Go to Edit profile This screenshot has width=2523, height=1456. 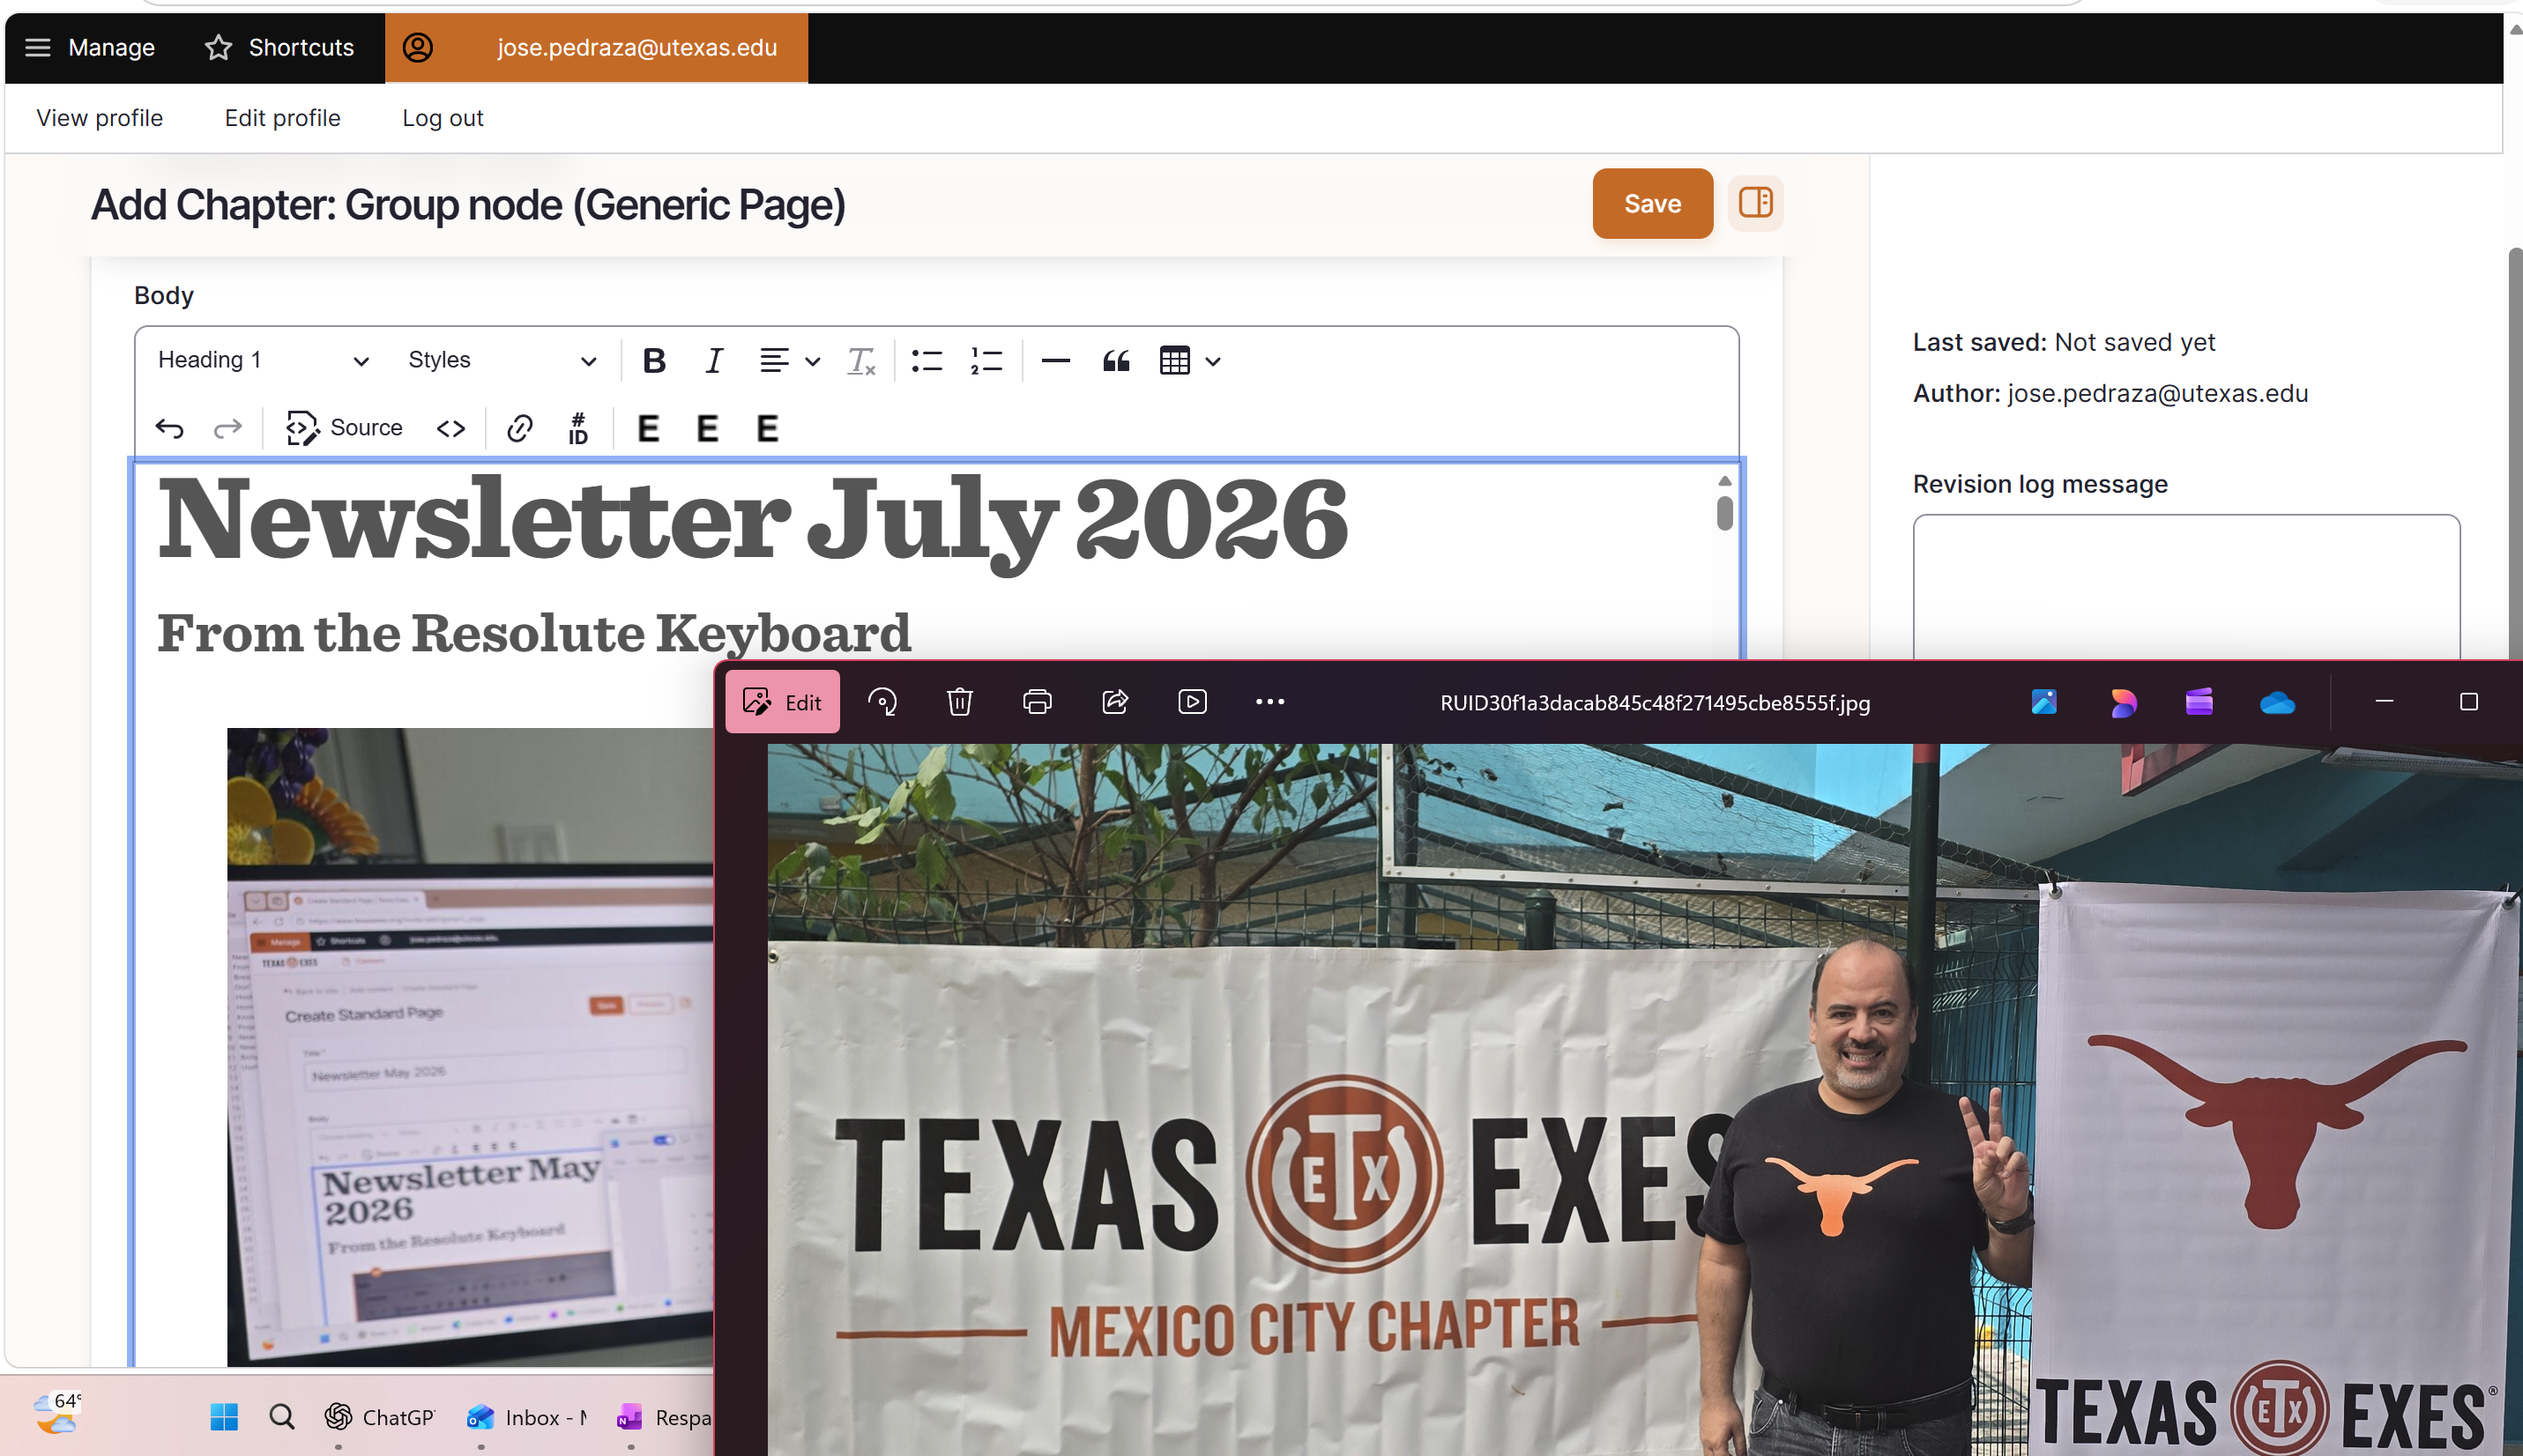tap(283, 118)
